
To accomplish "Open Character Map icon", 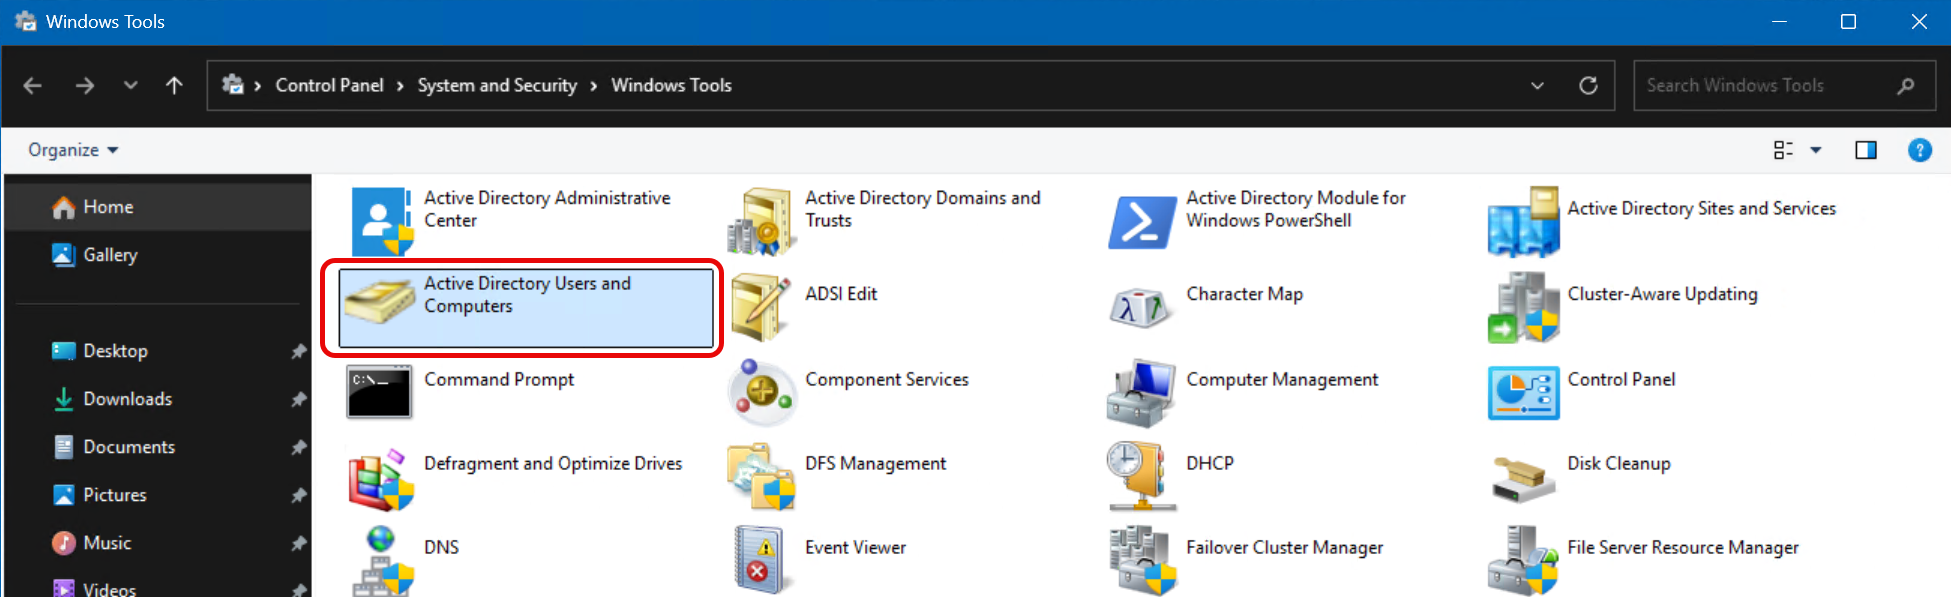I will [1140, 307].
